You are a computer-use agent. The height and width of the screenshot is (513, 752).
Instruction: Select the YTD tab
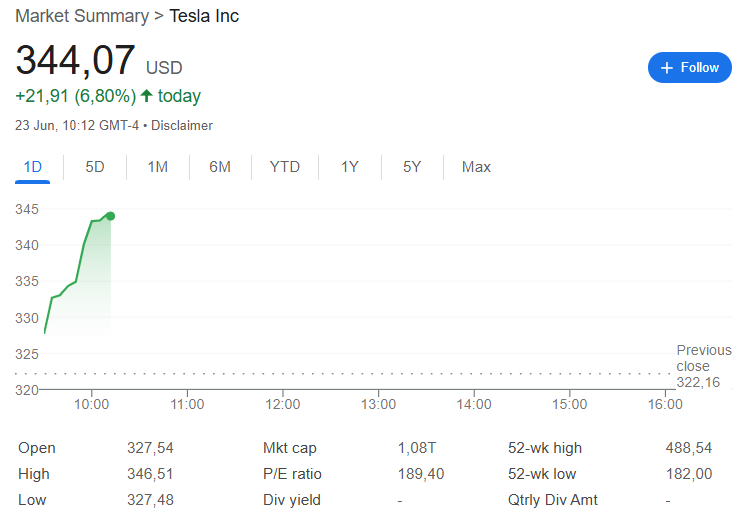(x=285, y=167)
